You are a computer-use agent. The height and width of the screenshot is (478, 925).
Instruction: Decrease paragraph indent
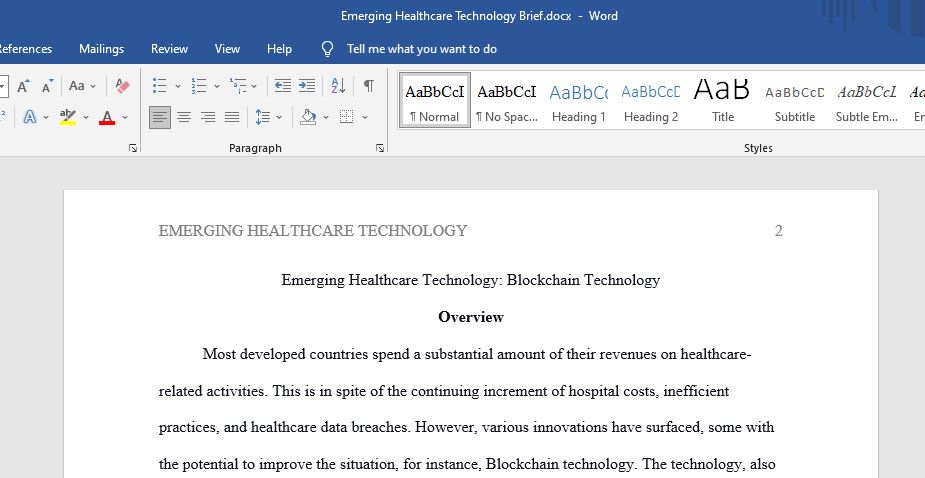pos(283,86)
